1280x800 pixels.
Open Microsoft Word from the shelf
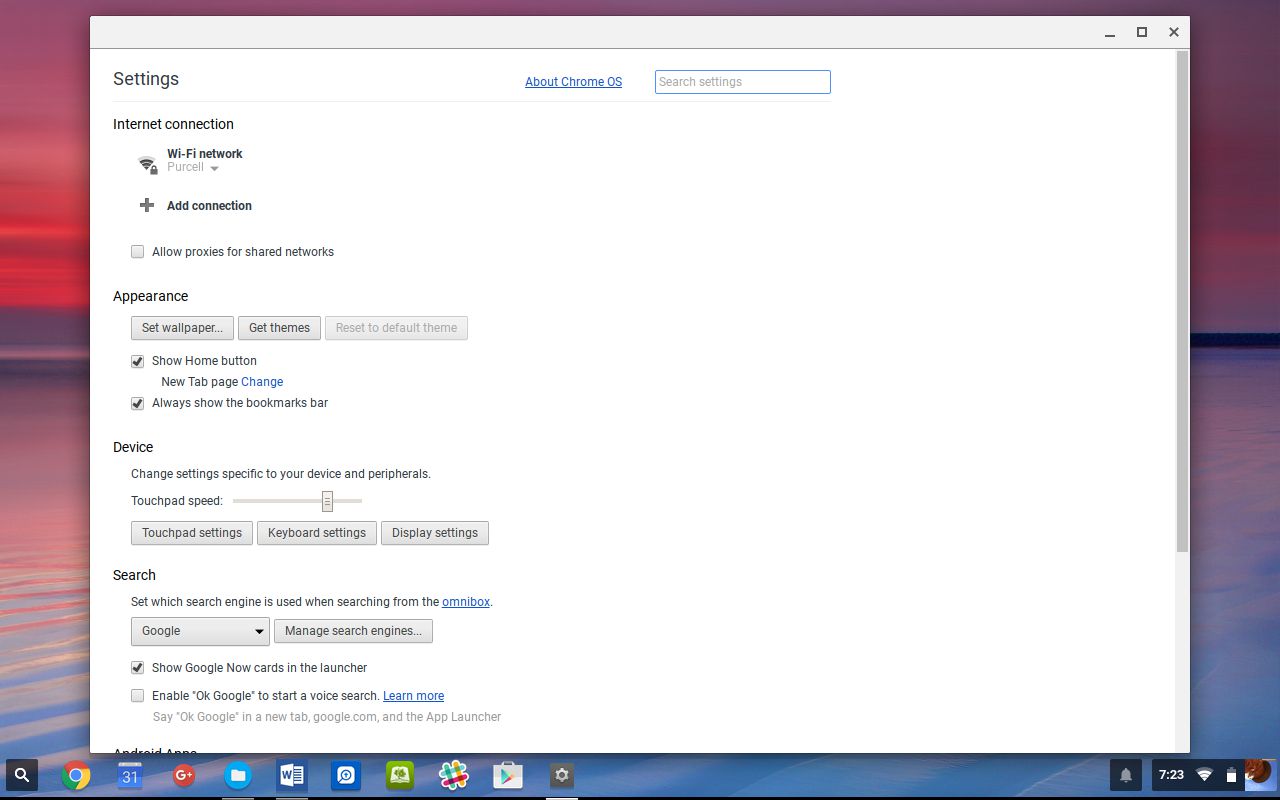[292, 775]
